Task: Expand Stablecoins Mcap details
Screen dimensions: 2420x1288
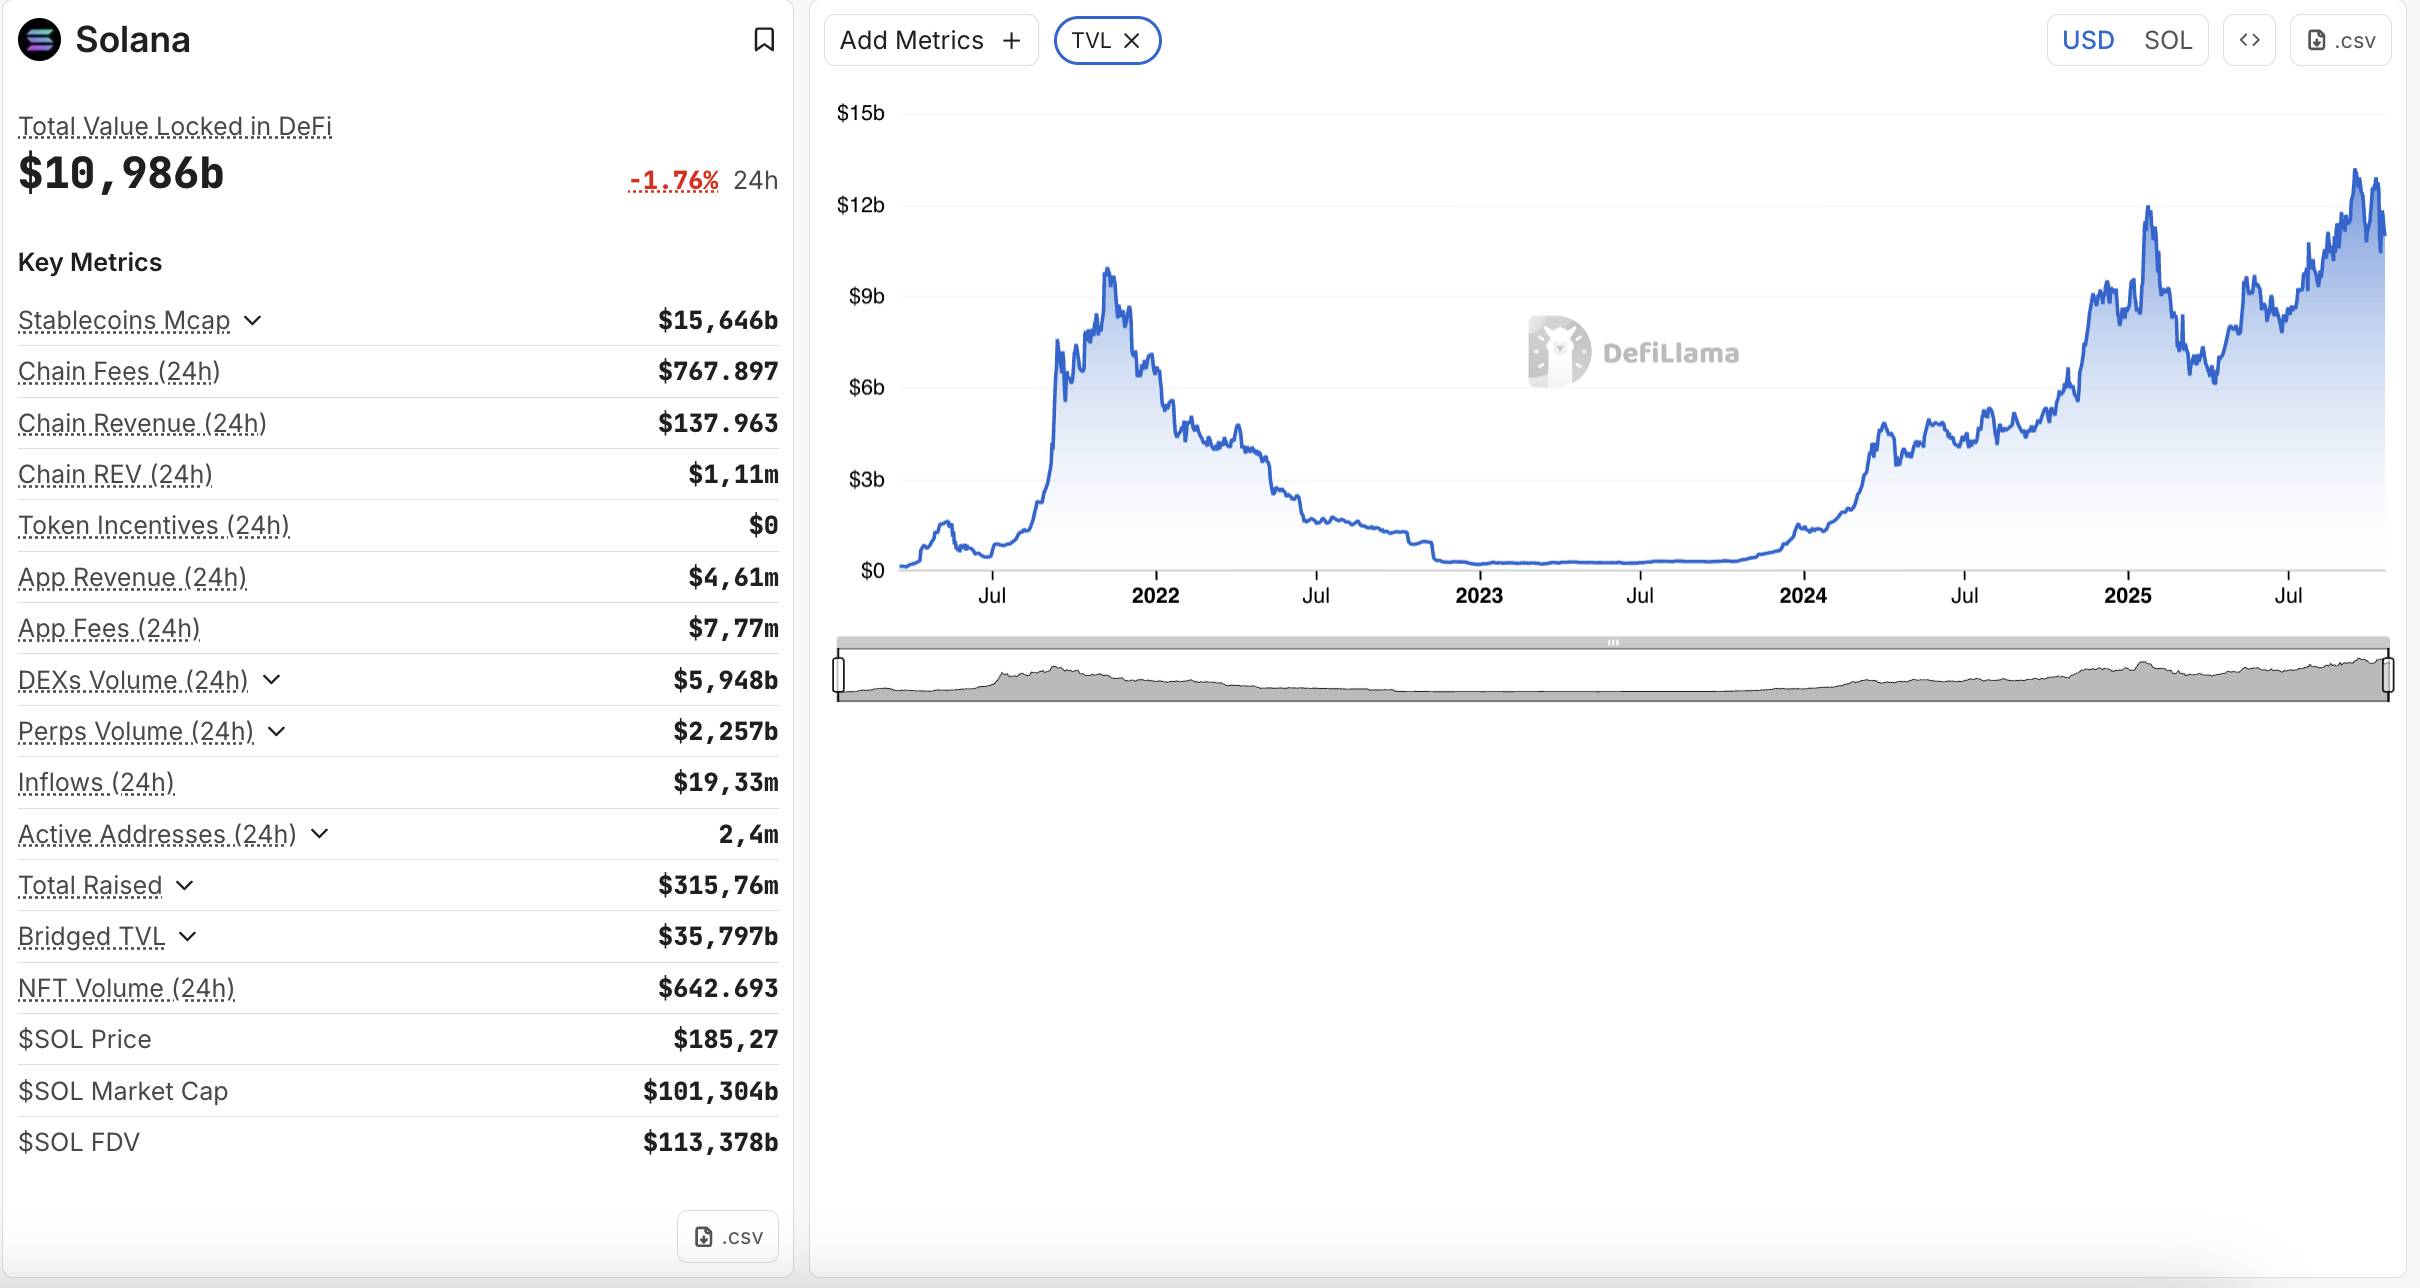Action: (x=253, y=320)
